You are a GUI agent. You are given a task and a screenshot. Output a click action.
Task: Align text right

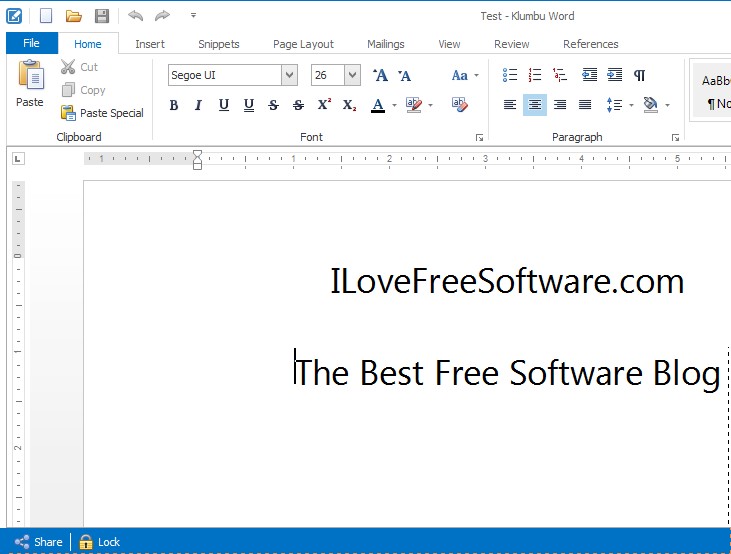pos(560,104)
